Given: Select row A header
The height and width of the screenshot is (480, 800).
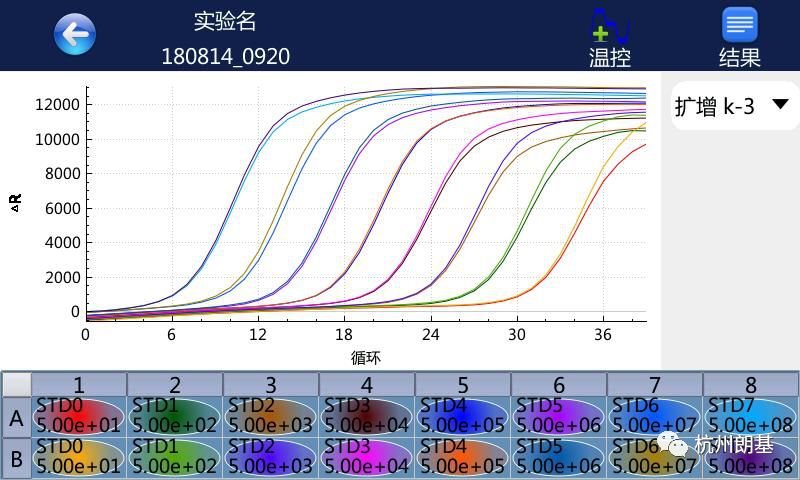Looking at the screenshot, I should pyautogui.click(x=16, y=417).
